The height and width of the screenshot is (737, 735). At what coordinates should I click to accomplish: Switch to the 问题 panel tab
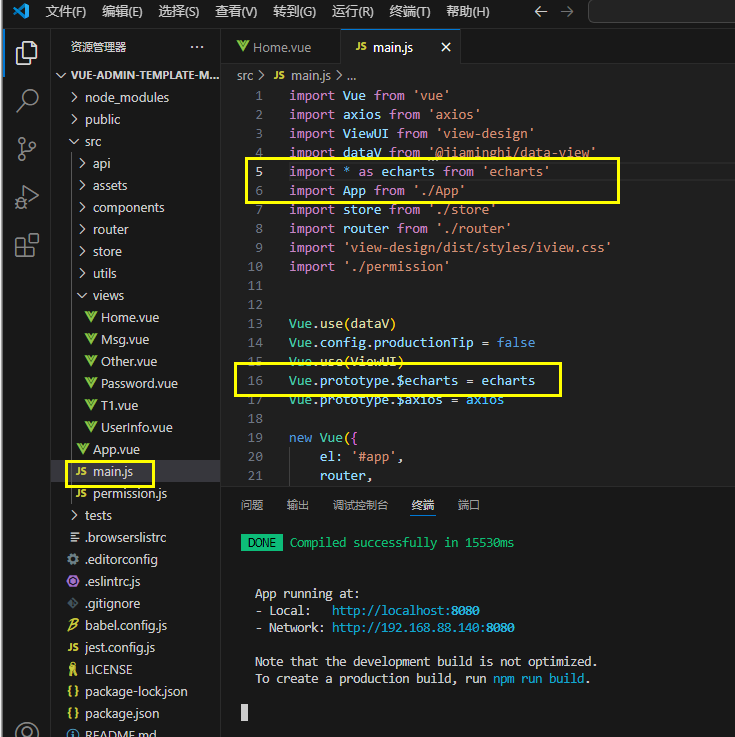point(252,505)
